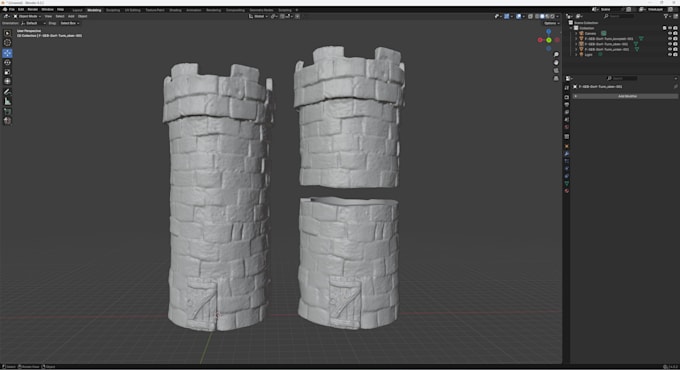The width and height of the screenshot is (680, 370).
Task: Switch to Solid viewport shading
Action: (x=542, y=16)
